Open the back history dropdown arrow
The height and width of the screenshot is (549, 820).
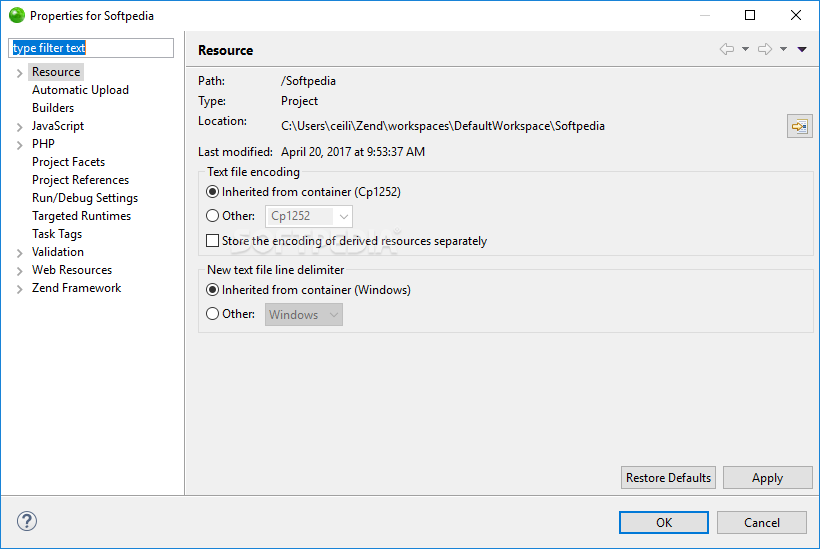click(745, 49)
